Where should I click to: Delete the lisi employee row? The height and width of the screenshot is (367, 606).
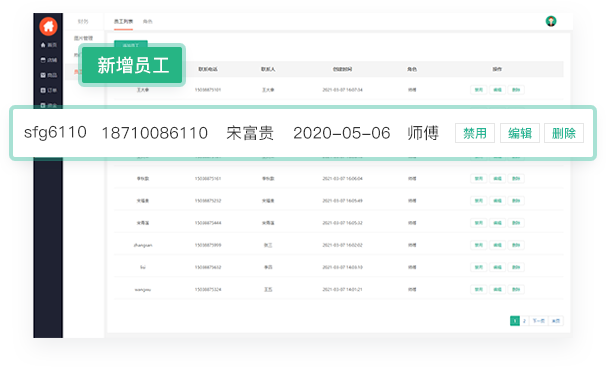tap(516, 267)
